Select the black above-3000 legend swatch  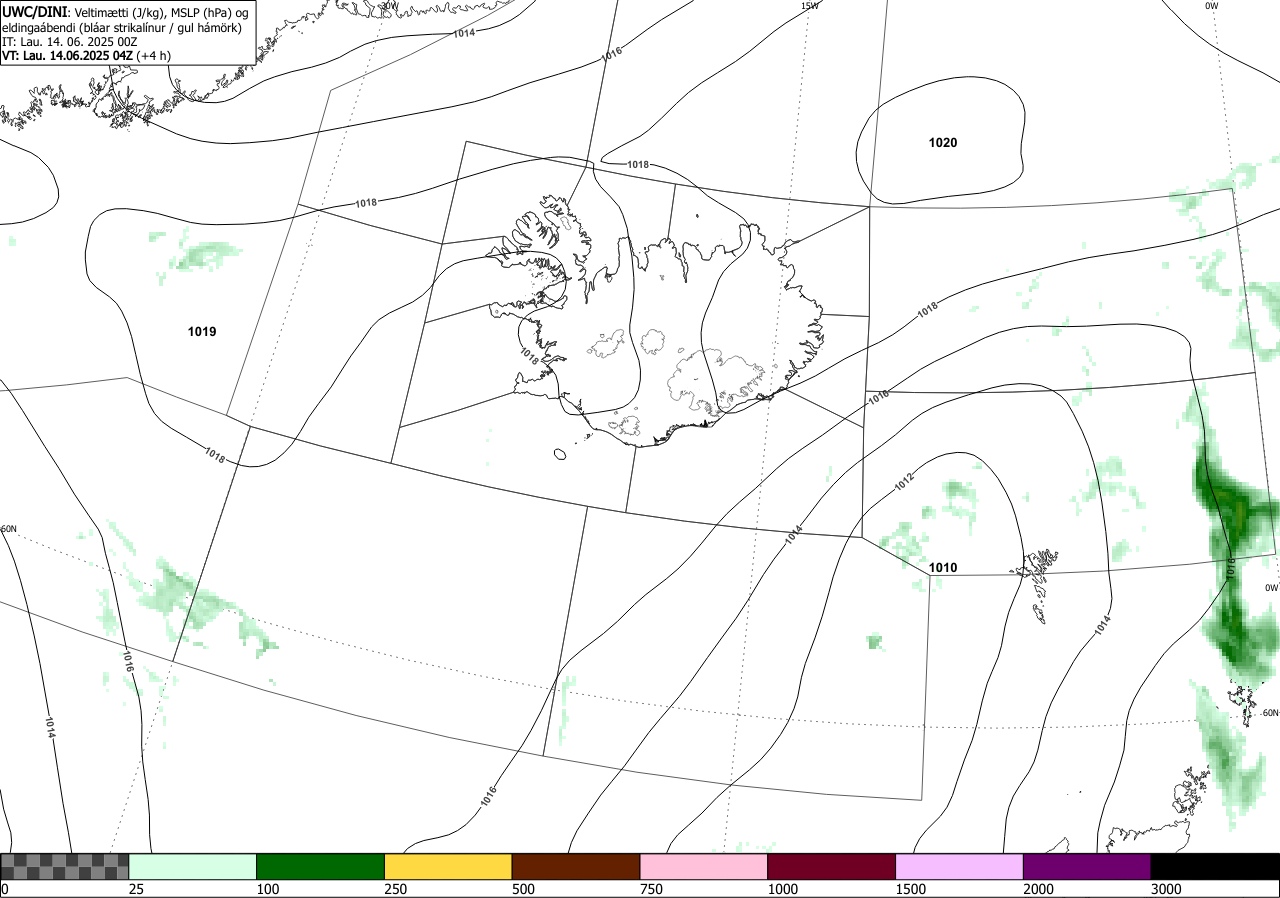pyautogui.click(x=1215, y=866)
